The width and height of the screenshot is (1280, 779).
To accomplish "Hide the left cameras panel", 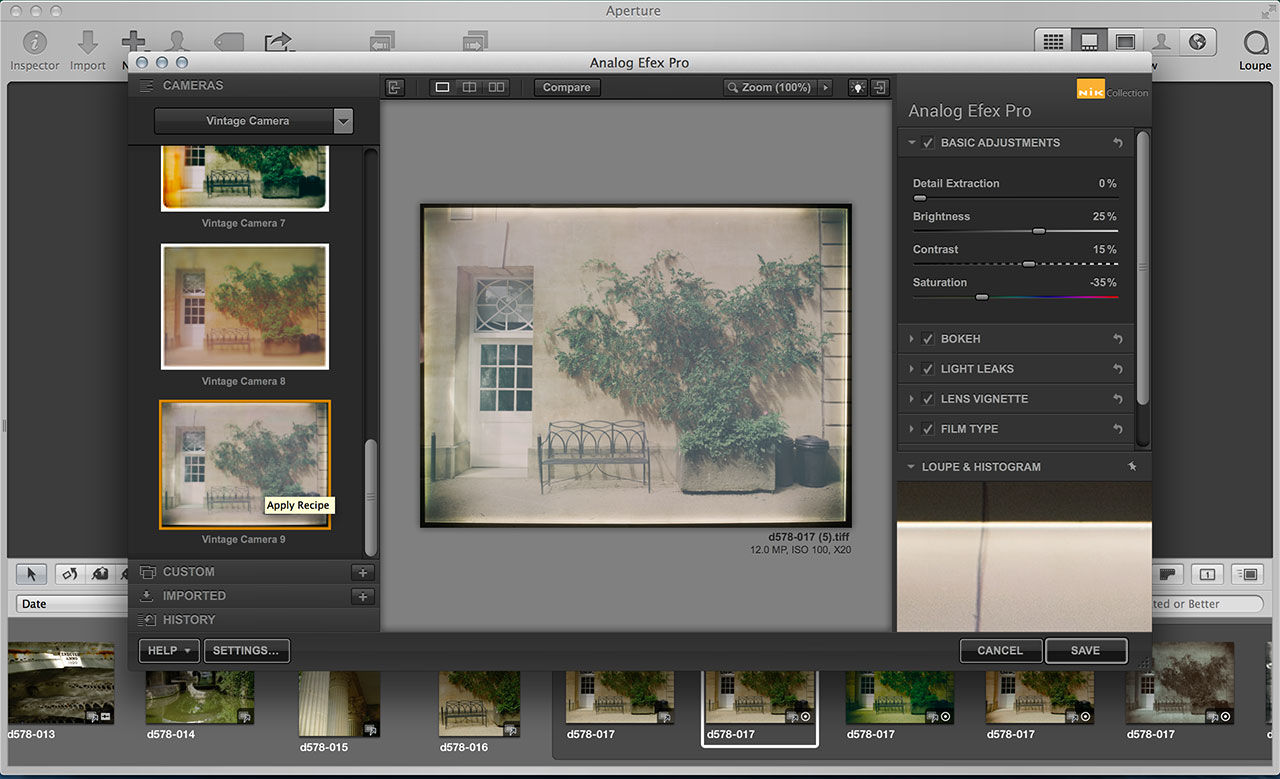I will 395,88.
